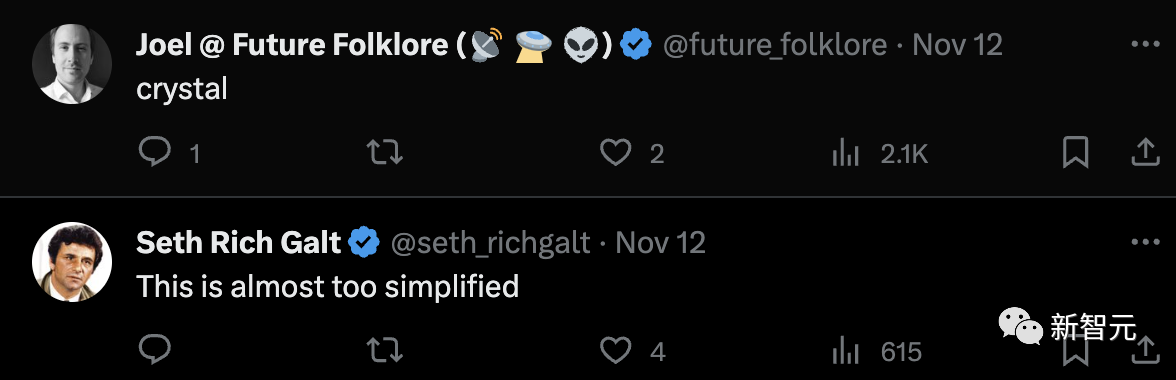The width and height of the screenshot is (1176, 380).
Task: Open more options on Seth's tweet
Action: 1145,242
